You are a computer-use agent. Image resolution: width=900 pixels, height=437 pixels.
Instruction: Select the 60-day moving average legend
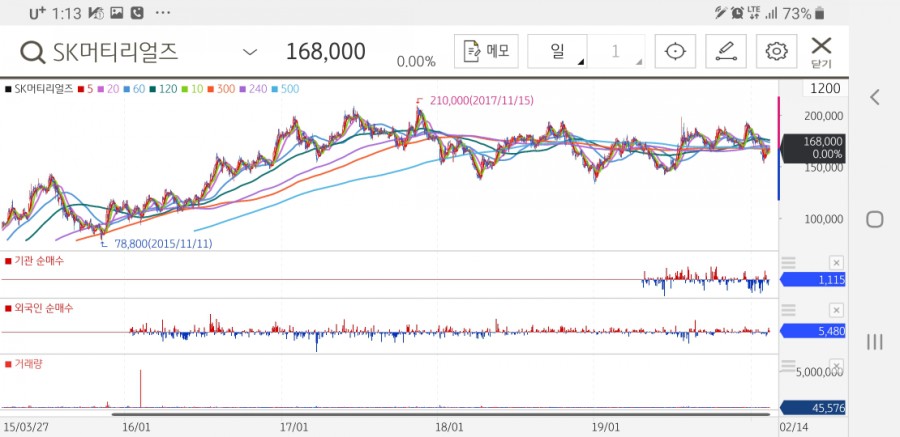[x=133, y=89]
